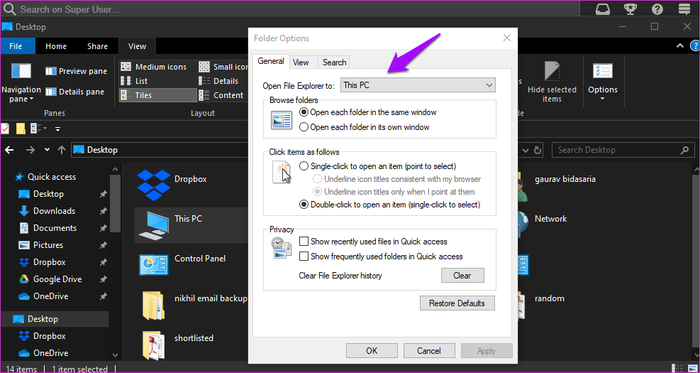700x373 pixels.
Task: Clear File Explorer history
Action: point(462,276)
